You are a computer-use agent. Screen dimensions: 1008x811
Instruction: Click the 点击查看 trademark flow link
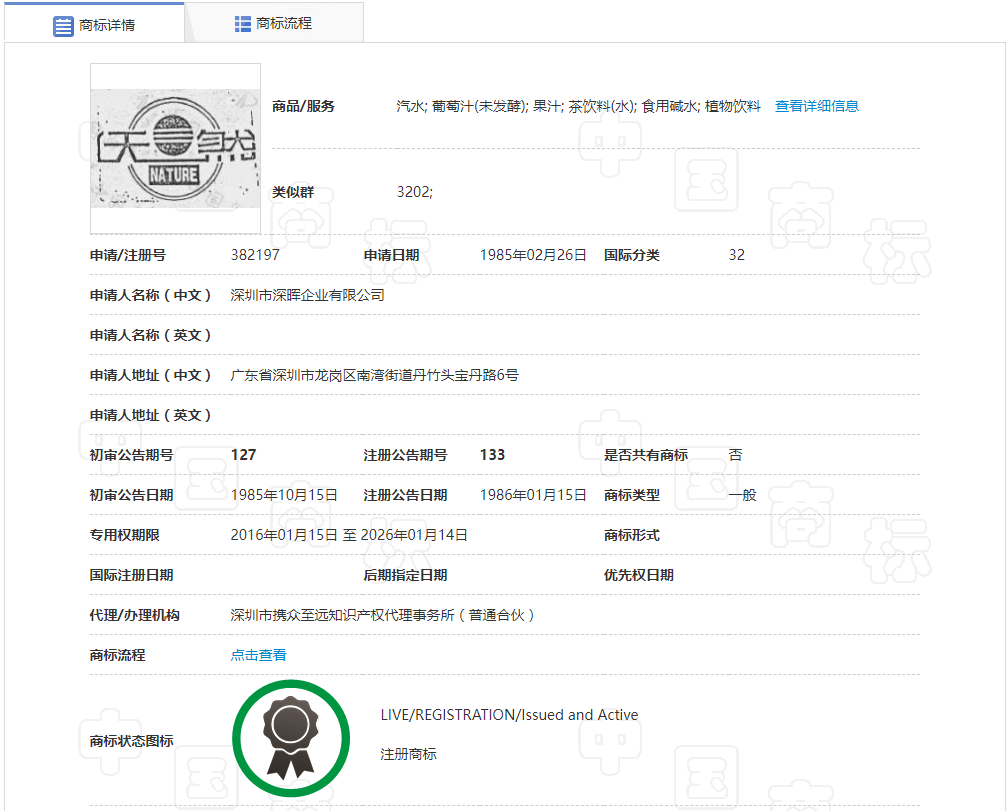(258, 655)
